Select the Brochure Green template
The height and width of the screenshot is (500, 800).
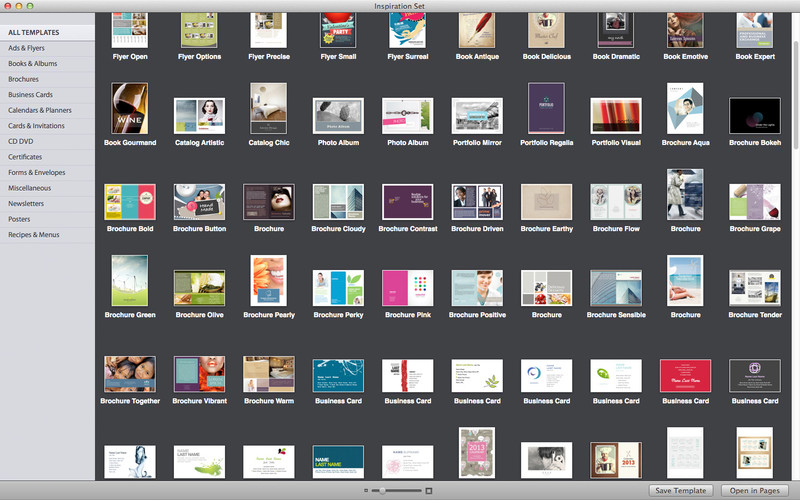pos(130,281)
